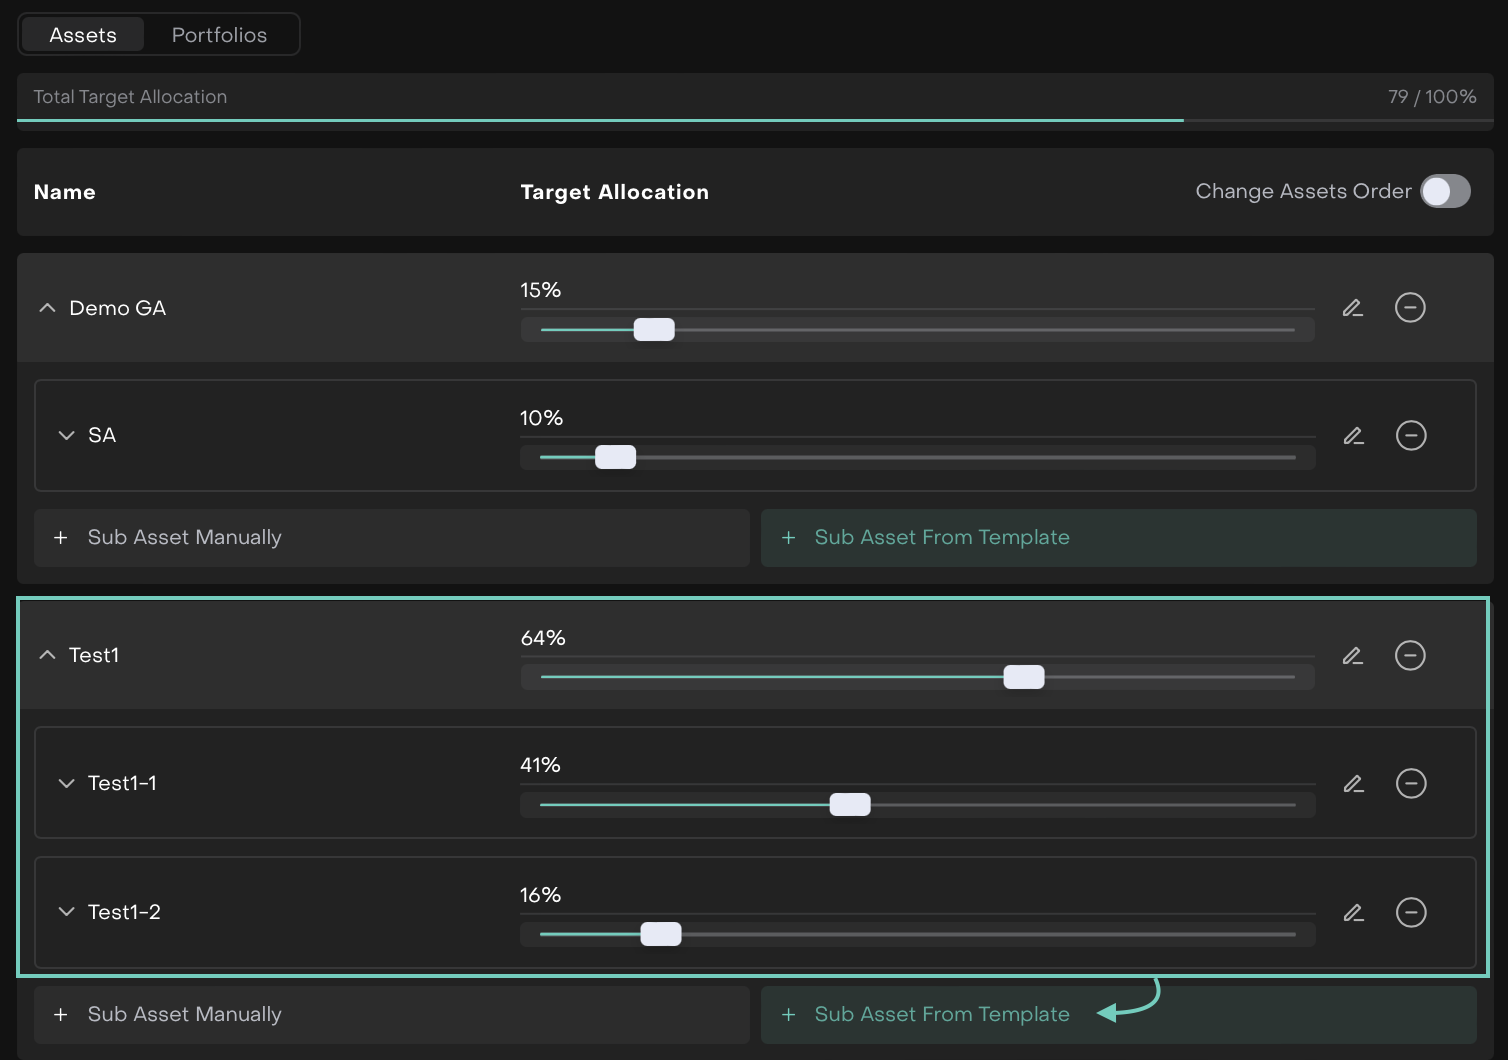The image size is (1508, 1060).
Task: Click the edit pencil icon for Demo GA
Action: 1352,308
